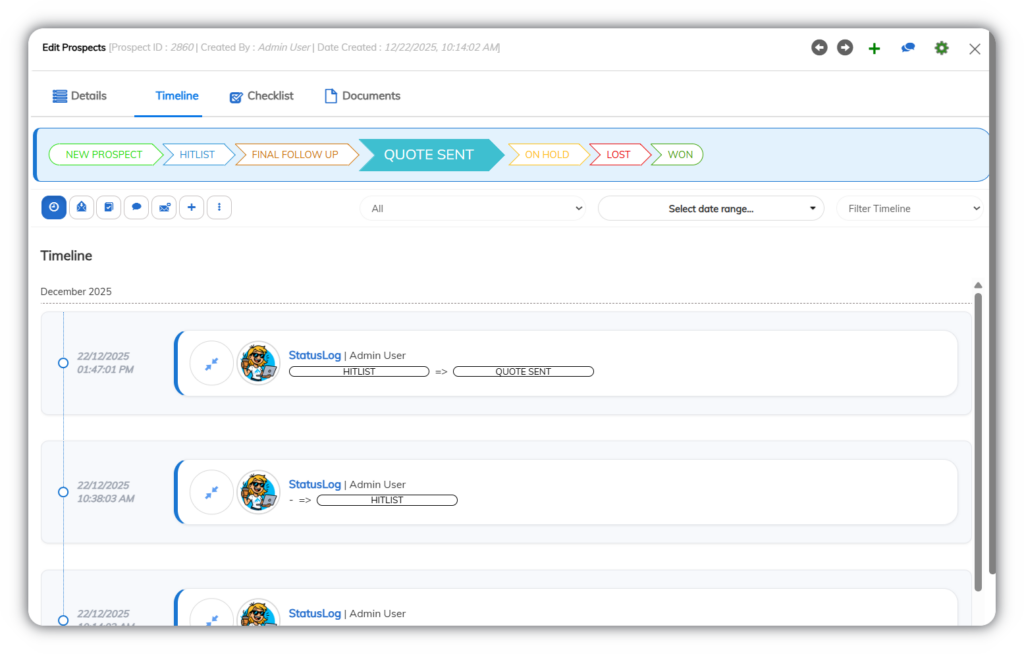Click the 22/12/2025 10:38:03 AM timestamp

click(x=105, y=492)
